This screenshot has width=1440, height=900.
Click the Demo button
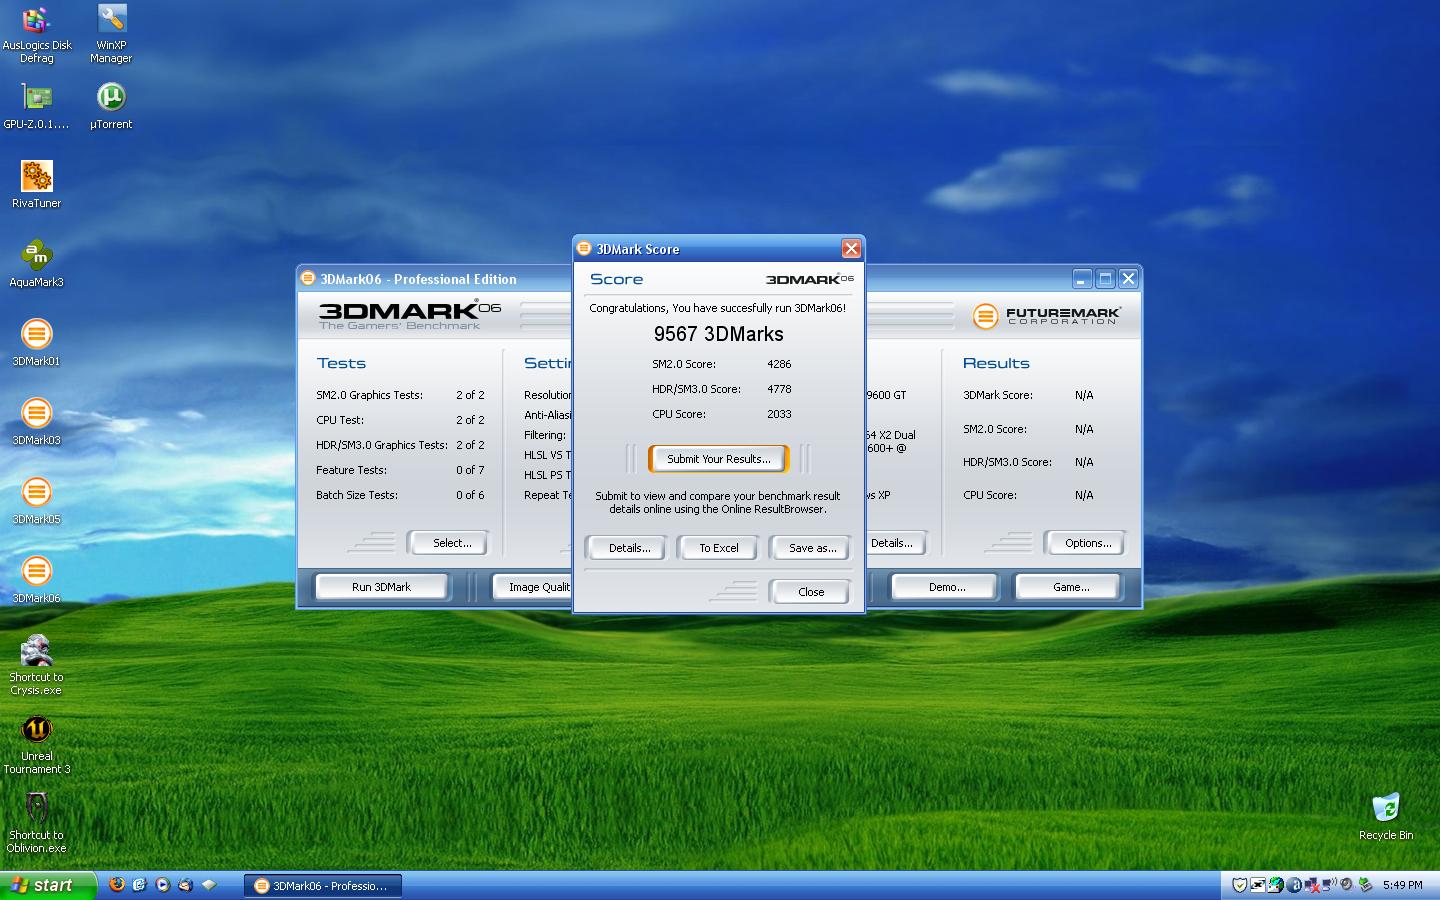(x=946, y=587)
